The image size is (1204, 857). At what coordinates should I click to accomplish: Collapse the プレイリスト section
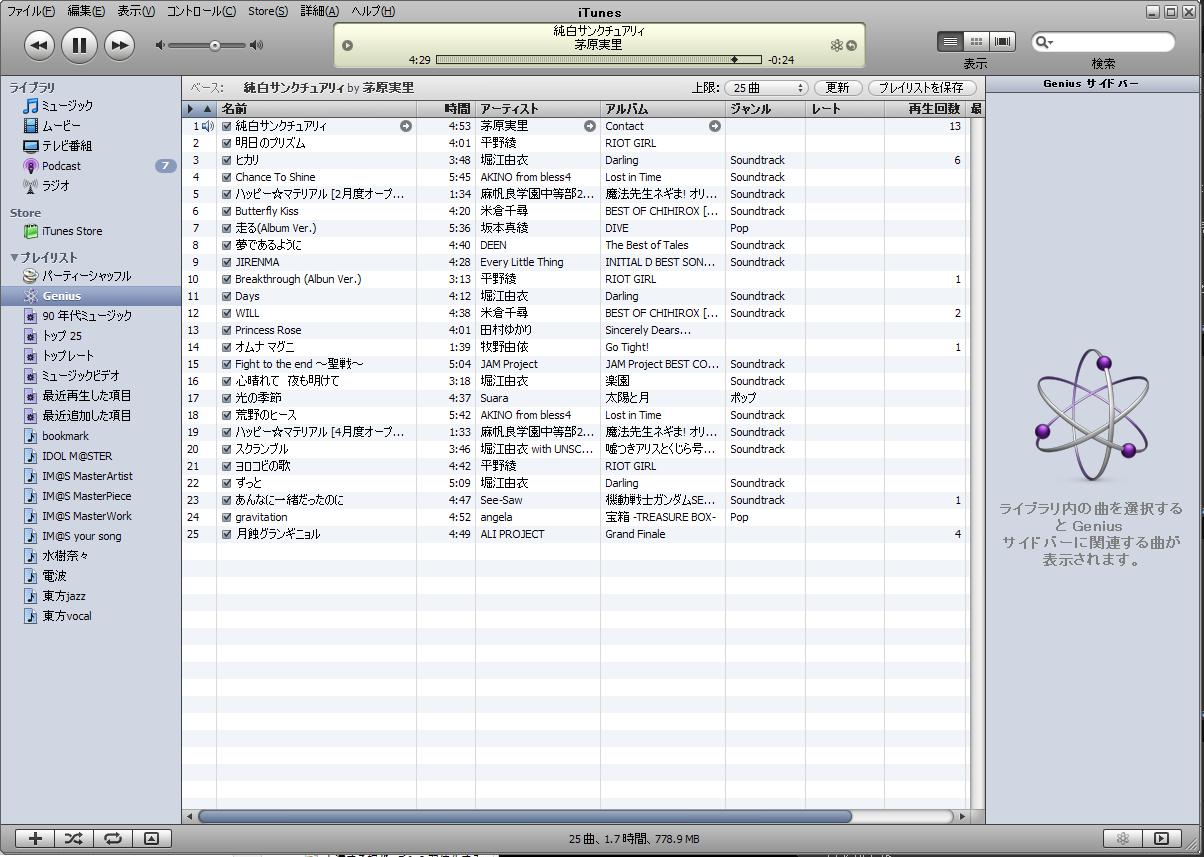pos(14,257)
